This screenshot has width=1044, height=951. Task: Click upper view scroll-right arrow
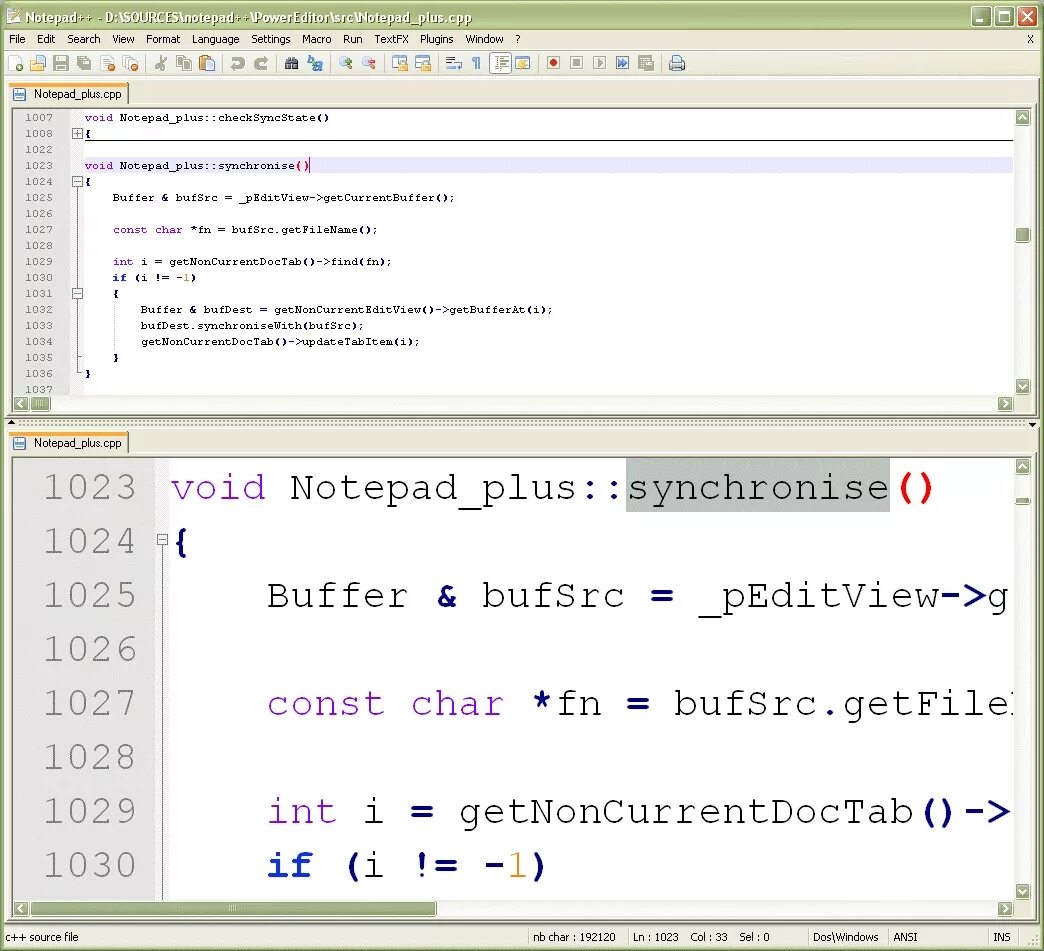tap(1005, 404)
